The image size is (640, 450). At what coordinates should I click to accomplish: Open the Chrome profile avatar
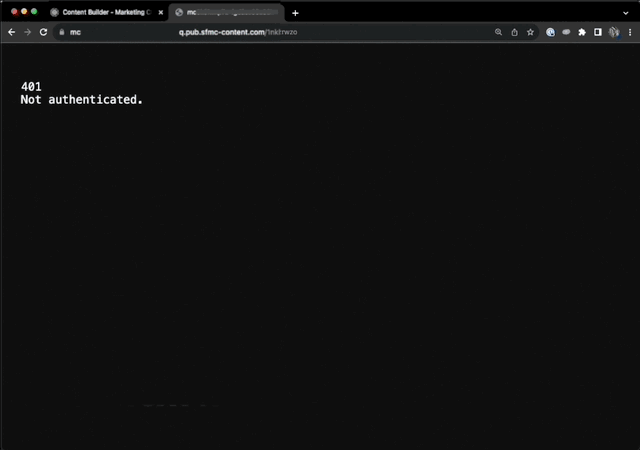point(614,32)
